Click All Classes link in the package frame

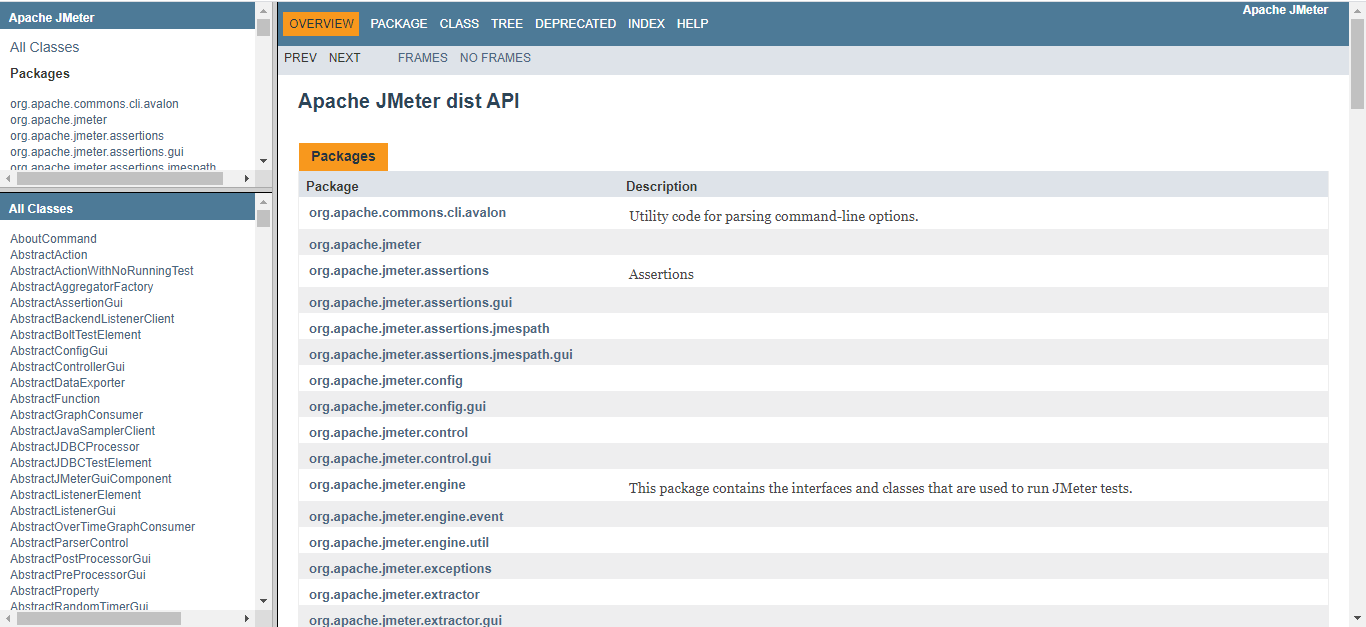pos(44,47)
